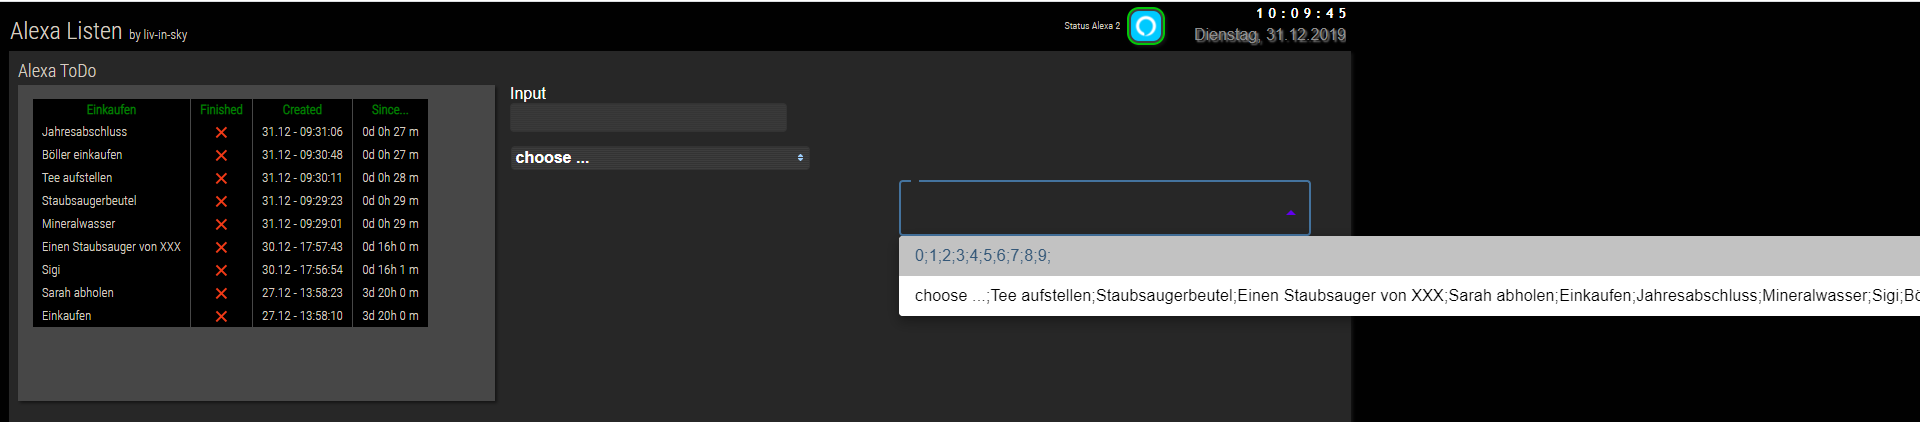The image size is (1920, 422).
Task: Select the Sarah abholen entry
Action: (x=77, y=293)
